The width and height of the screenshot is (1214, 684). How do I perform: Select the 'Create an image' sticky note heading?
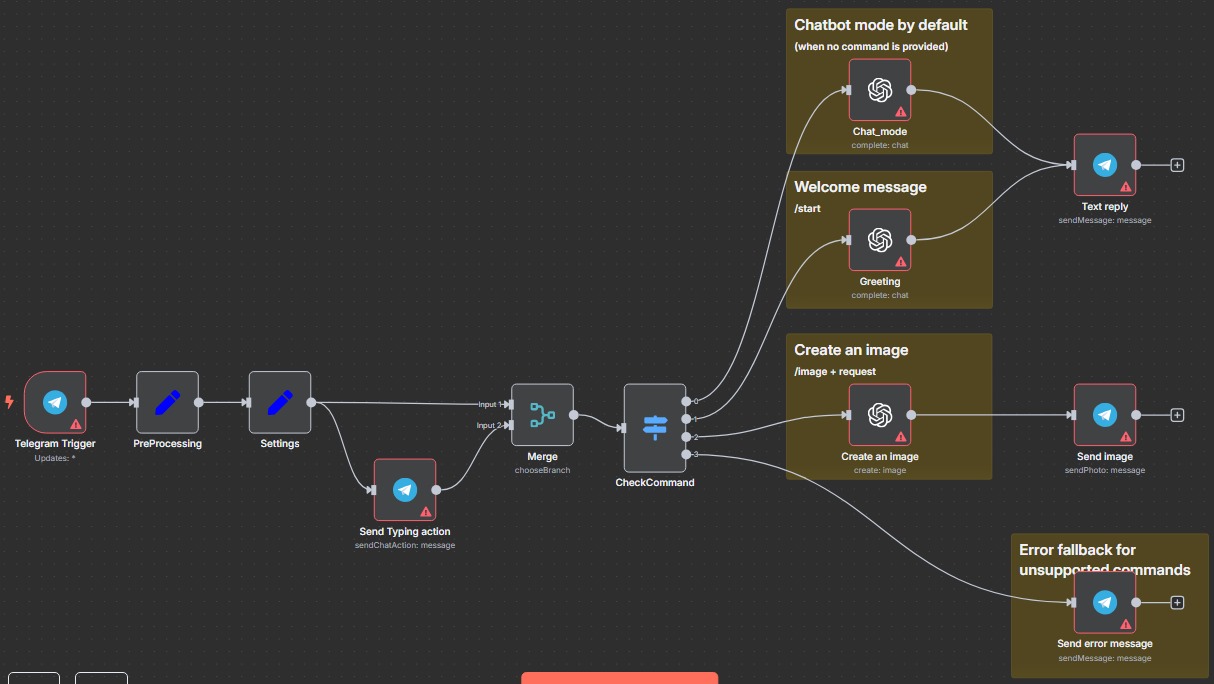(851, 350)
